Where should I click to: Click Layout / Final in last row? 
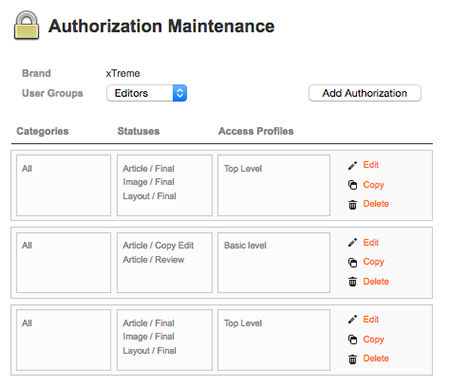pyautogui.click(x=149, y=351)
